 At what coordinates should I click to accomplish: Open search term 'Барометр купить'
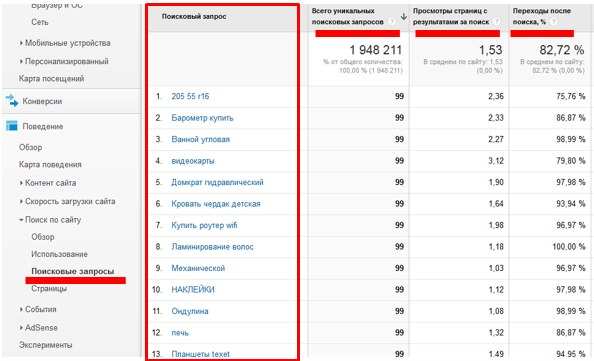pyautogui.click(x=202, y=118)
